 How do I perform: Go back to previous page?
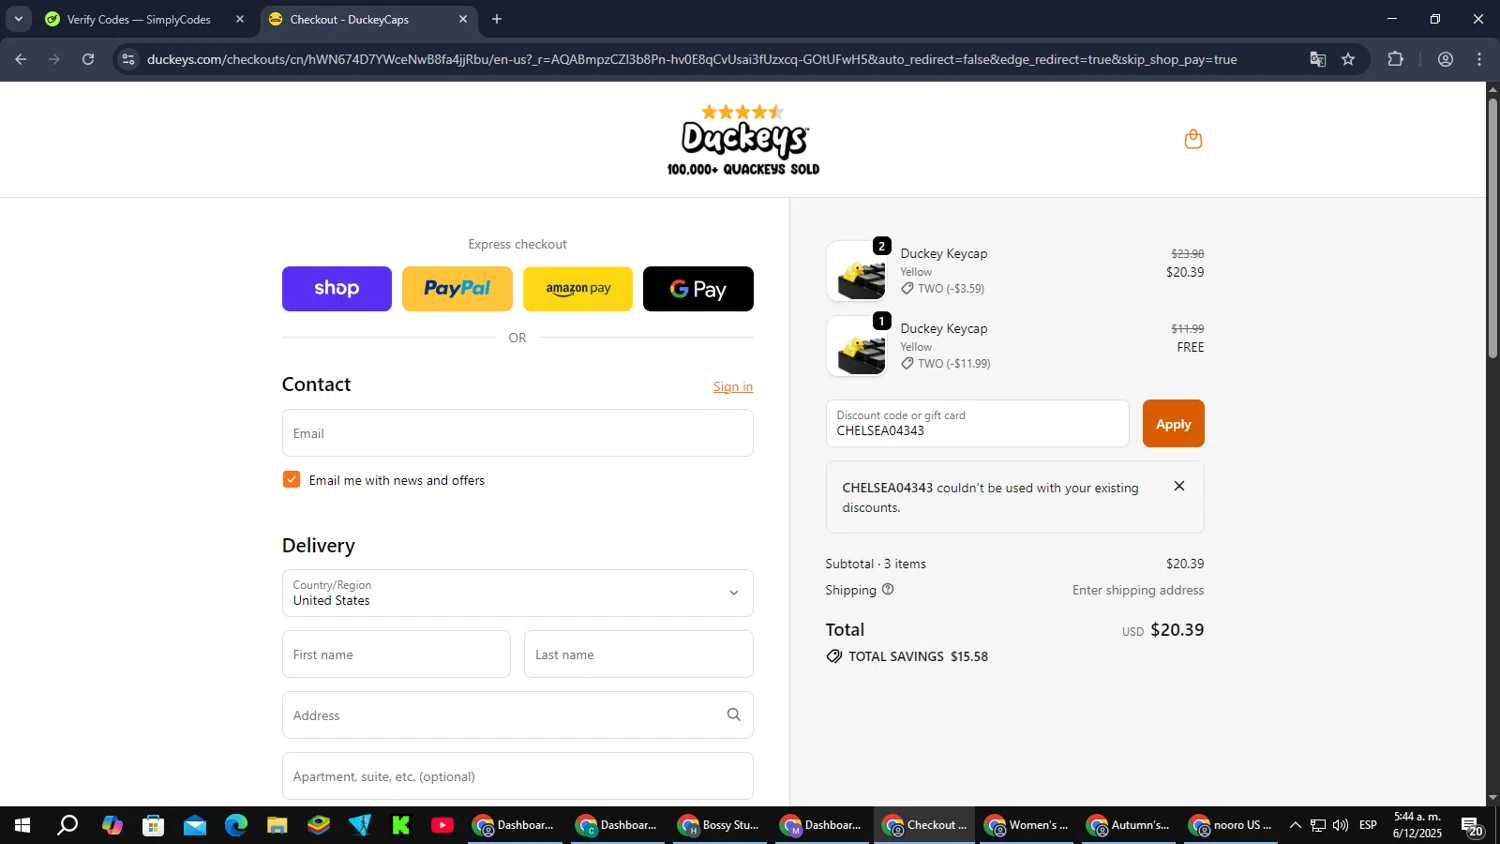pos(20,59)
